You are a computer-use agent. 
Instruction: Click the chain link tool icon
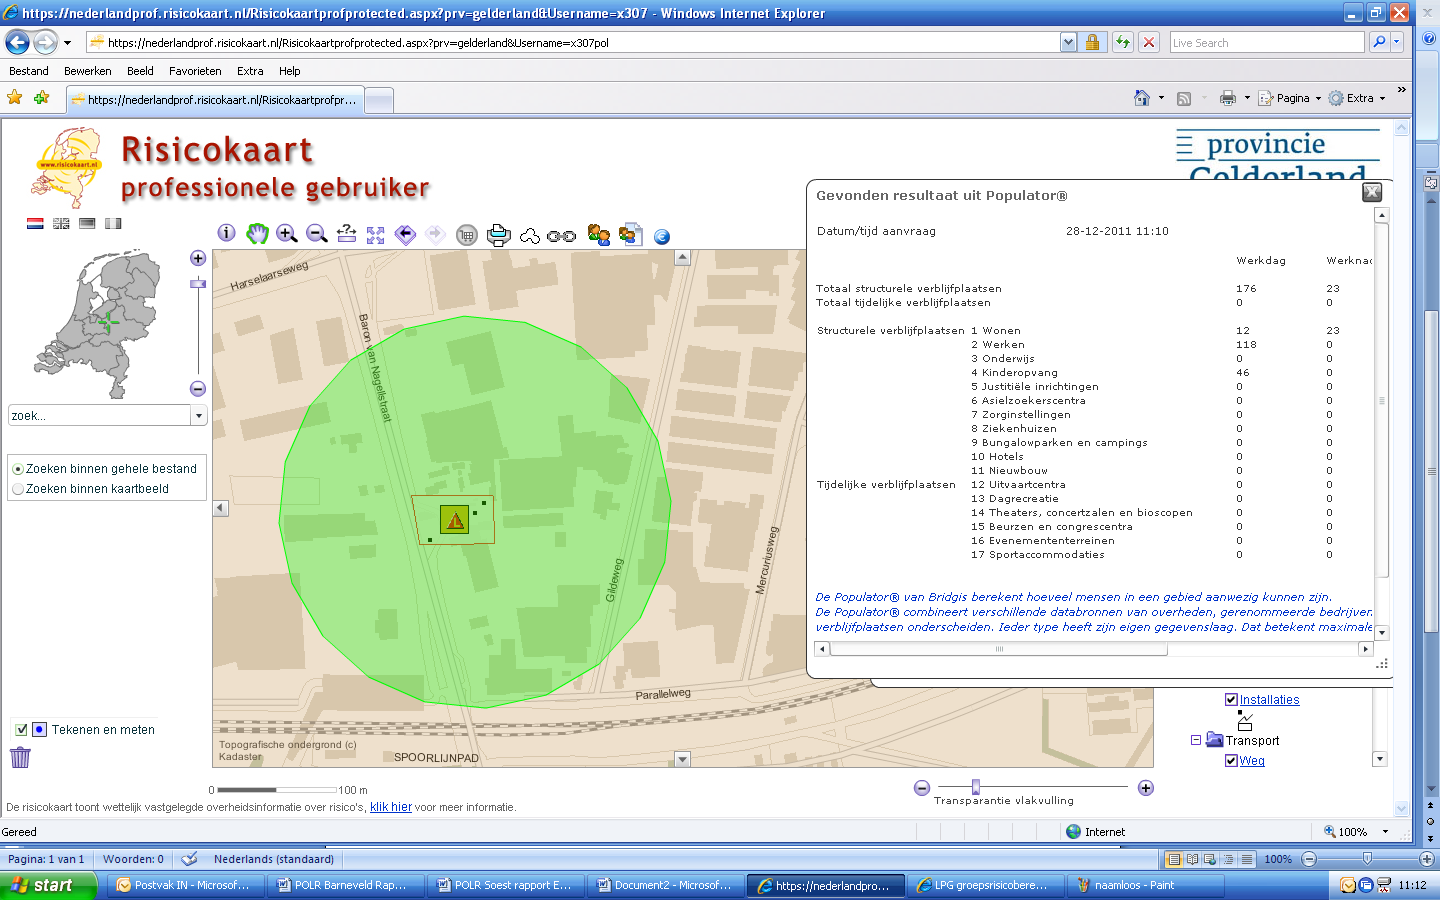pyautogui.click(x=562, y=236)
